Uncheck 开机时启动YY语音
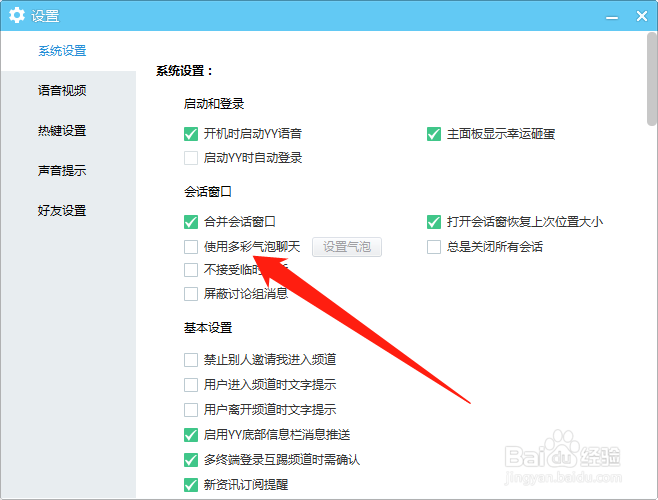Screen dimensions: 658x500 191,134
